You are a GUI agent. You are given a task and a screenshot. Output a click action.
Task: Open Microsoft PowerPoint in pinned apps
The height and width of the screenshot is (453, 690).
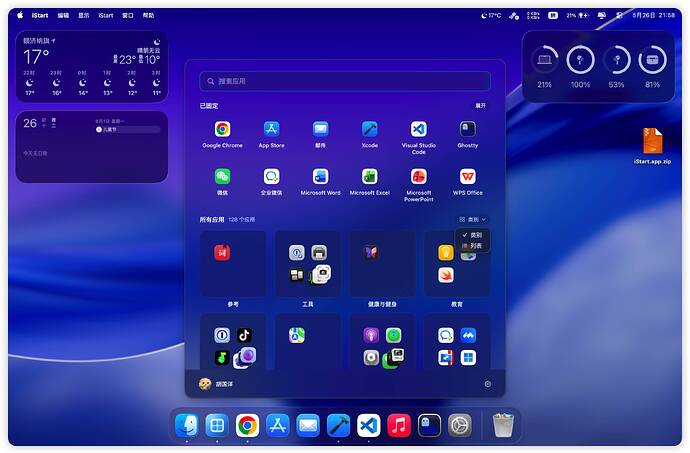(x=418, y=177)
